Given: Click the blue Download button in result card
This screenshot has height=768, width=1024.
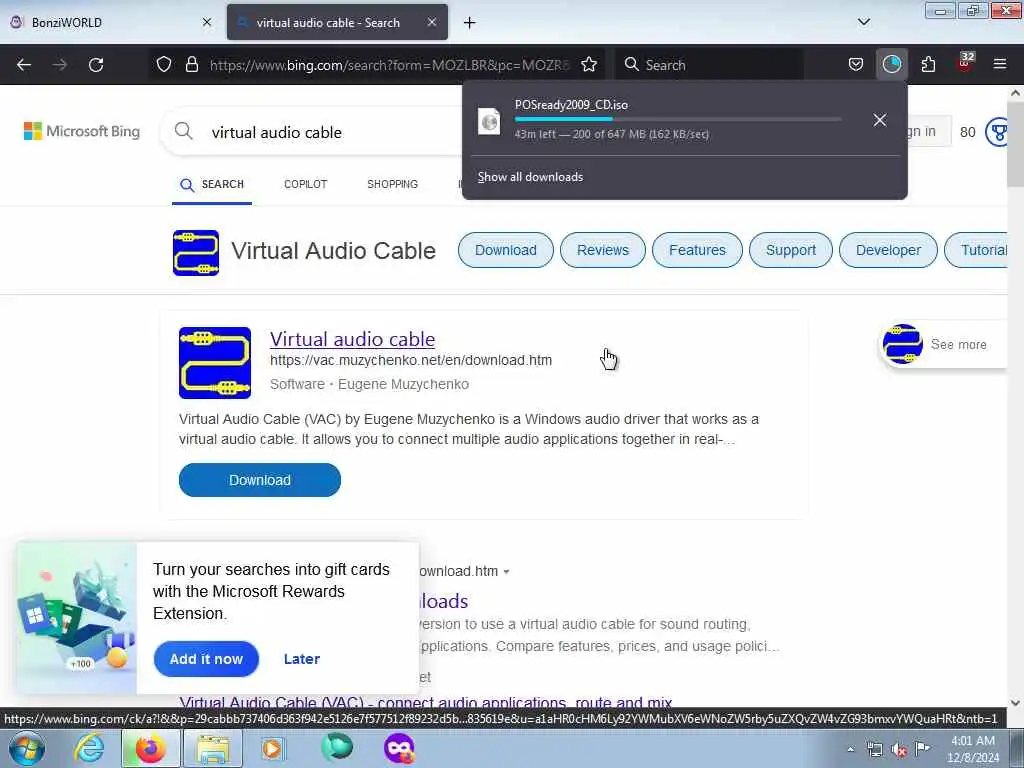Looking at the screenshot, I should (x=260, y=480).
